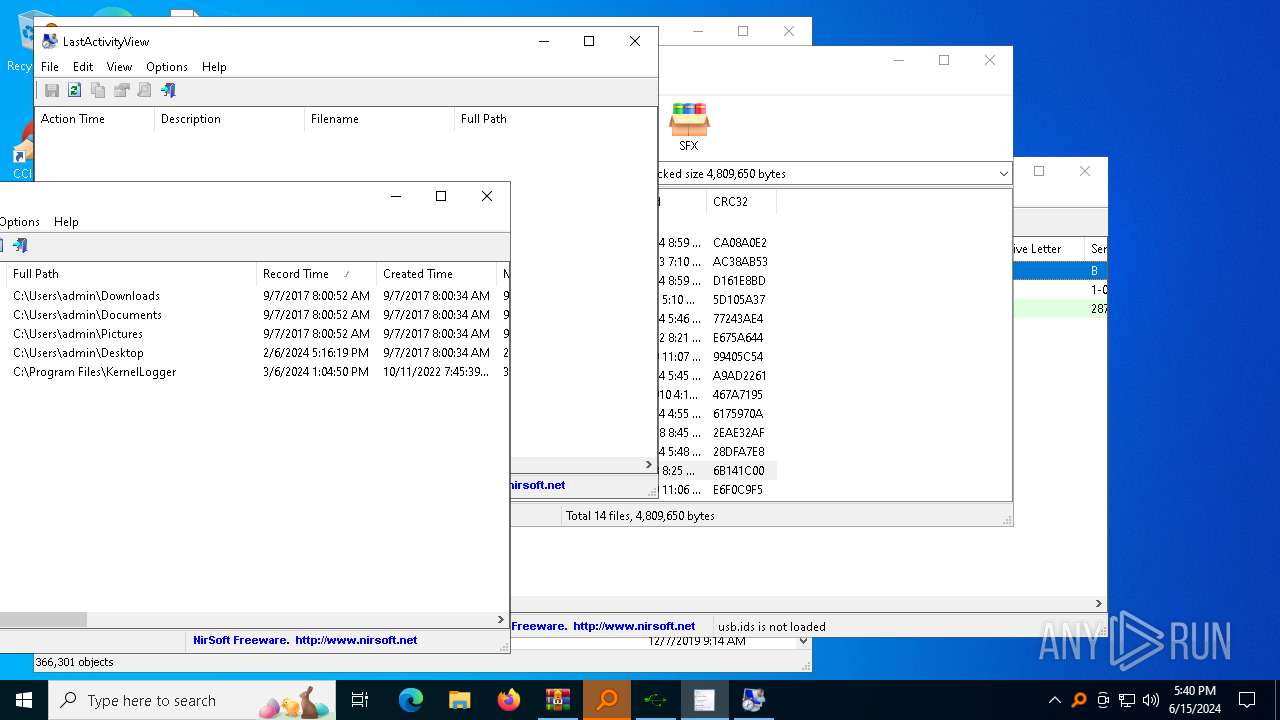Viewport: 1280px width, 720px height.
Task: Click the Properties icon in LastActivityView toolbar
Action: [121, 90]
